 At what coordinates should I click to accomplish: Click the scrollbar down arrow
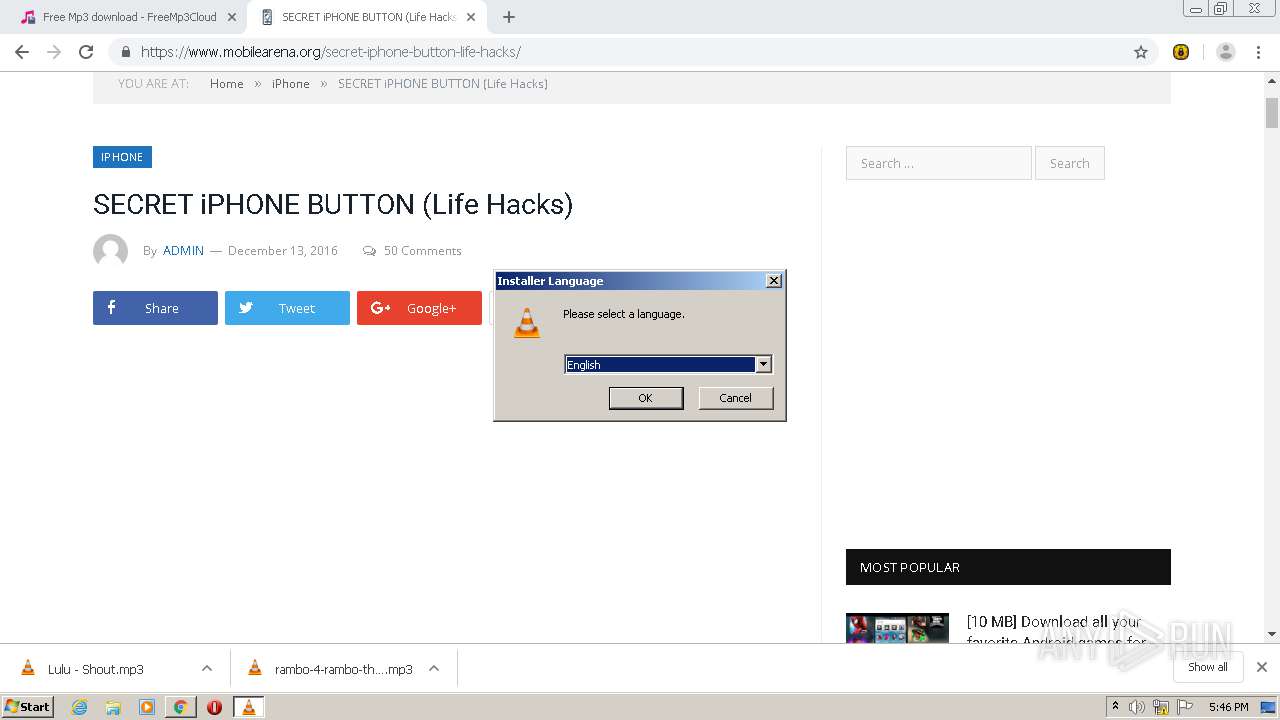click(1272, 634)
